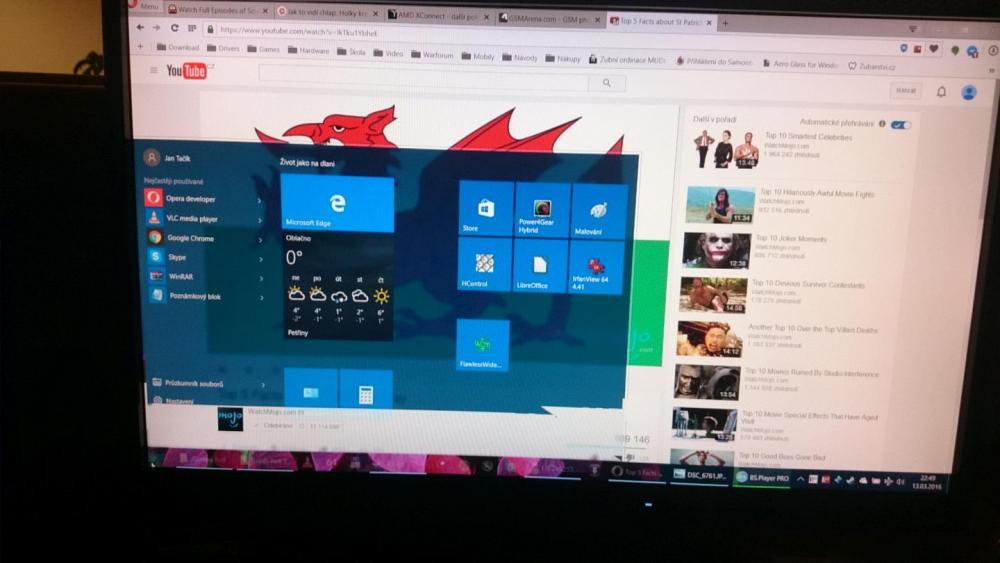The image size is (1000, 563).
Task: Open the IrfanView 64 tile
Action: point(597,268)
